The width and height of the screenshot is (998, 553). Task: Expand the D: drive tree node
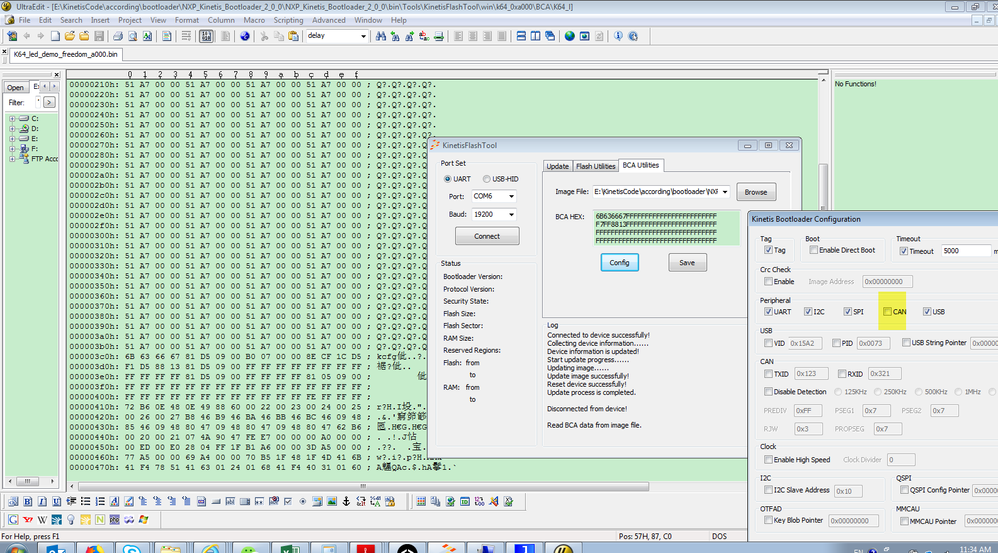(x=12, y=129)
